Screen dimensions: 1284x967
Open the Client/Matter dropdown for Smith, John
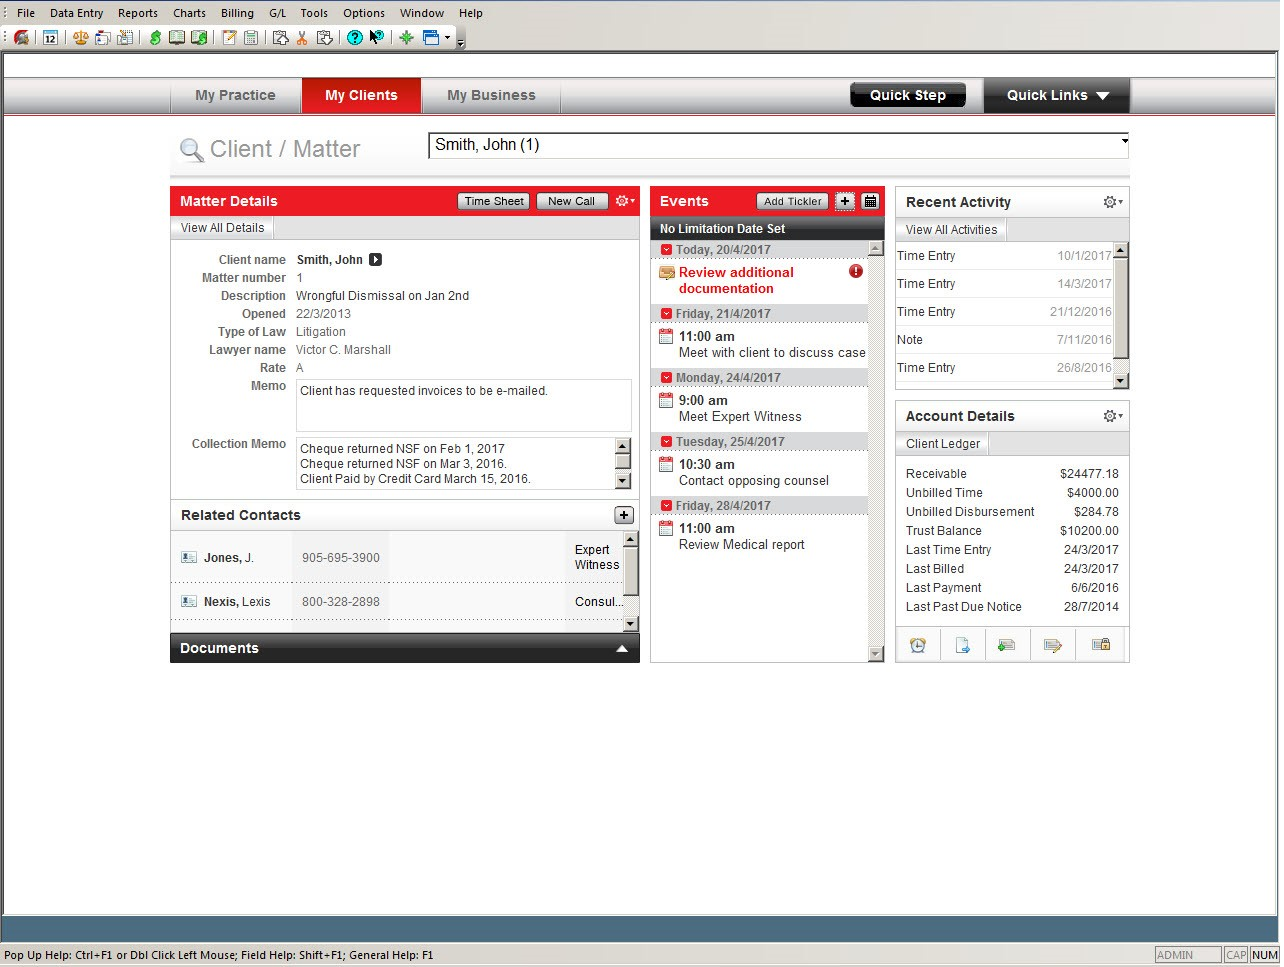(1121, 144)
